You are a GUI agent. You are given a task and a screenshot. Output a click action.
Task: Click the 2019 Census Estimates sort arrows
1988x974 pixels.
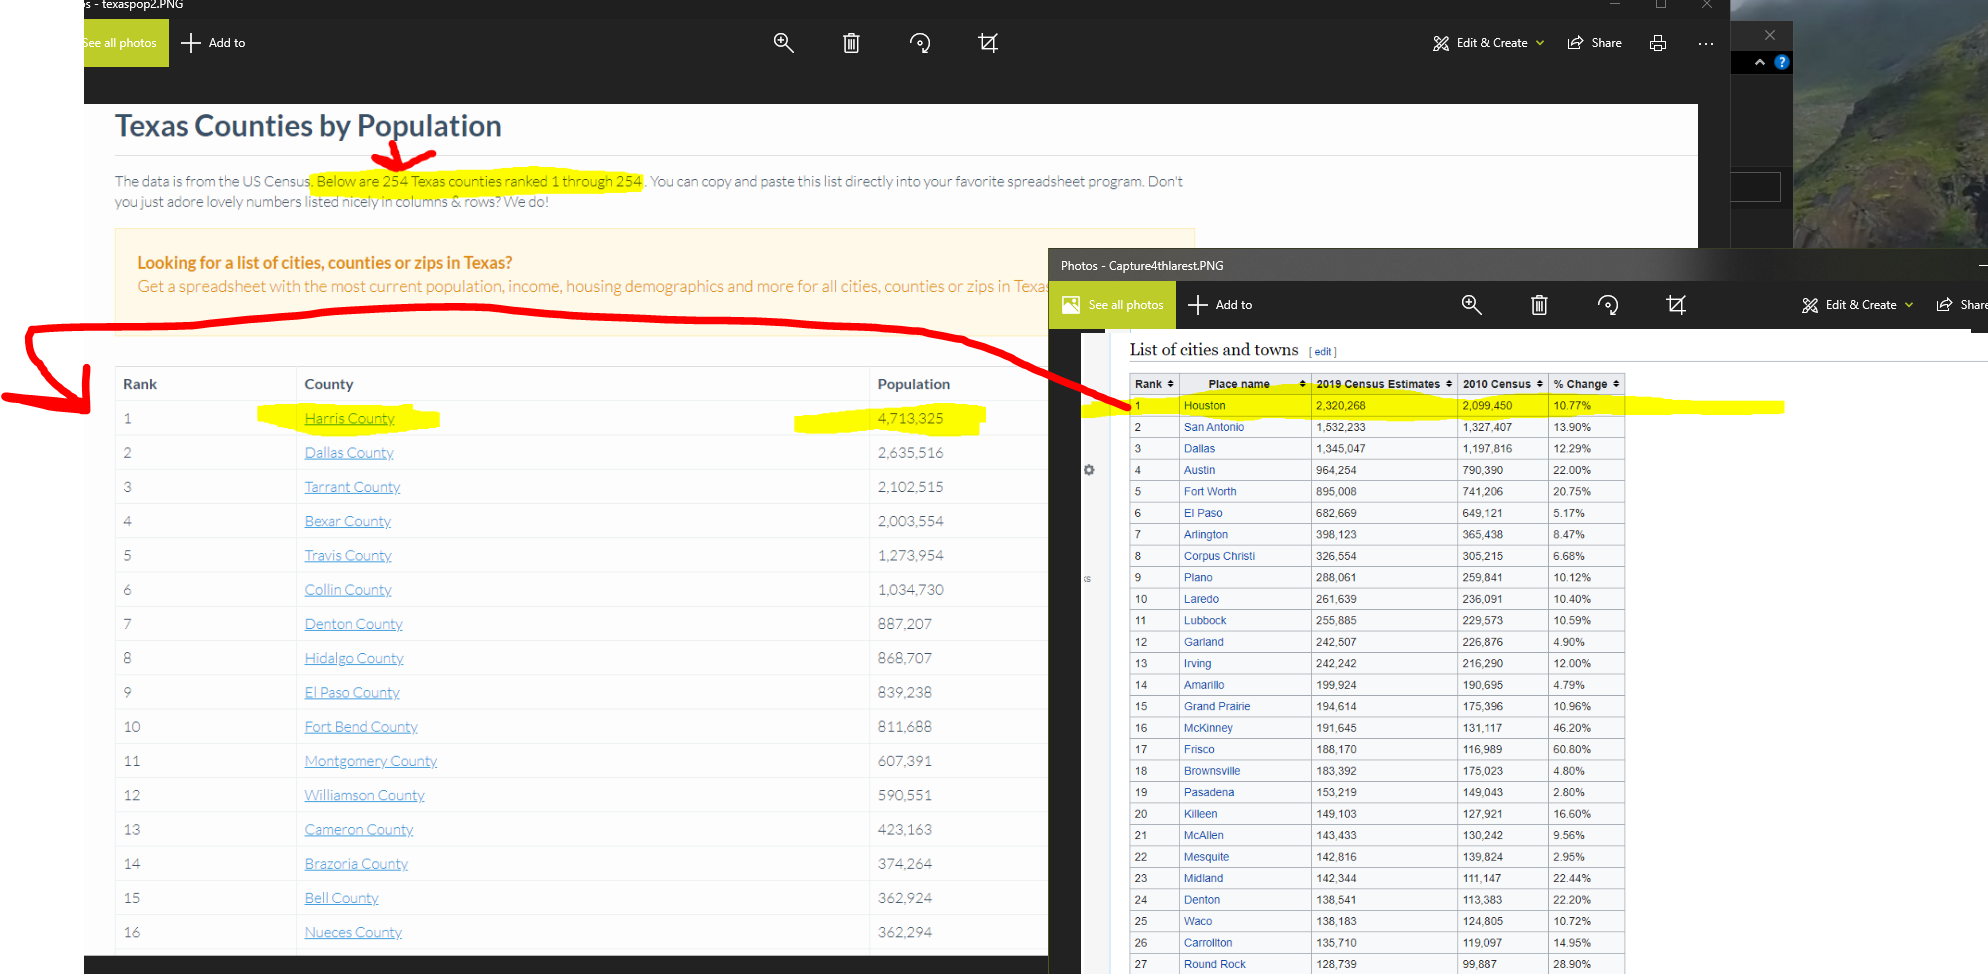(1448, 384)
